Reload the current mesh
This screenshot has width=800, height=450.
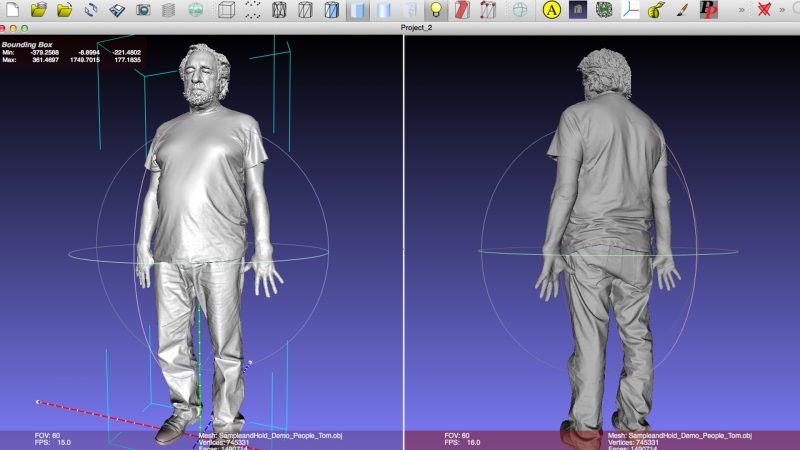pyautogui.click(x=92, y=10)
